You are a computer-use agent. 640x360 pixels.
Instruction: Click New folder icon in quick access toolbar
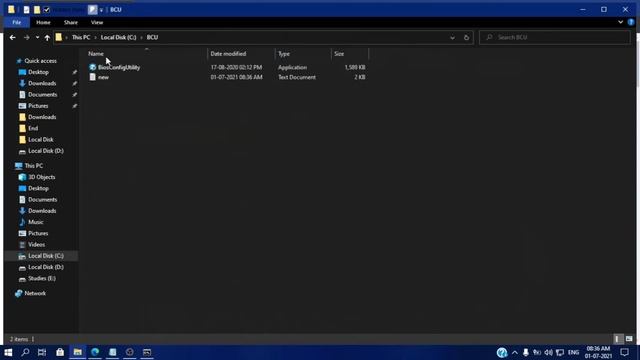pyautogui.click(x=37, y=9)
